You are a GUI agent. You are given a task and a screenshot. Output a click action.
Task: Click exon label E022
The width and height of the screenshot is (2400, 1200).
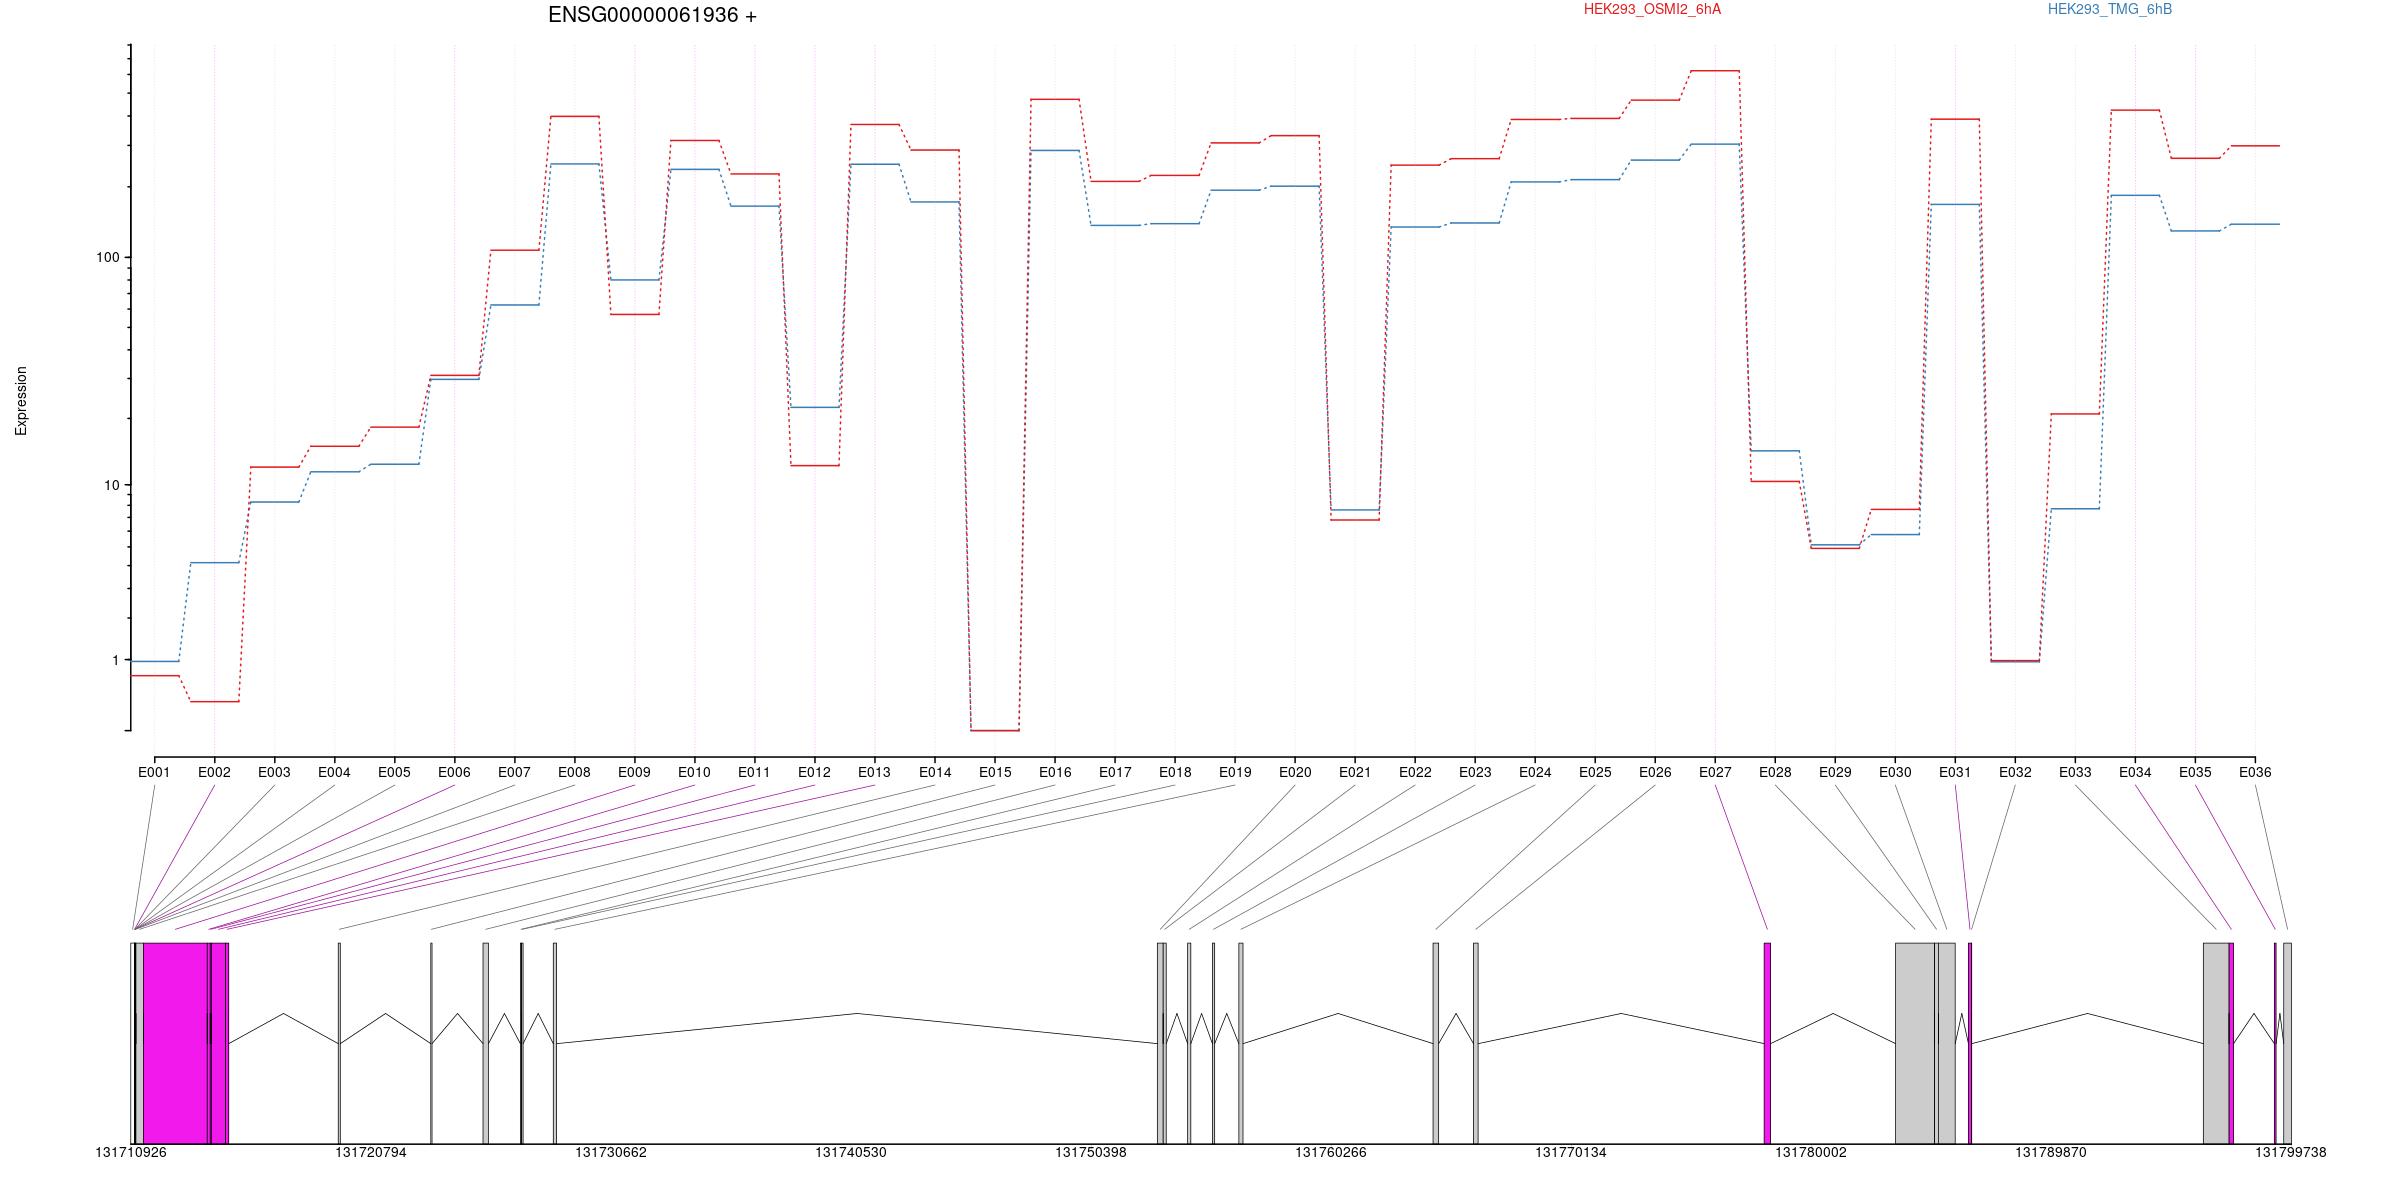coord(1415,772)
